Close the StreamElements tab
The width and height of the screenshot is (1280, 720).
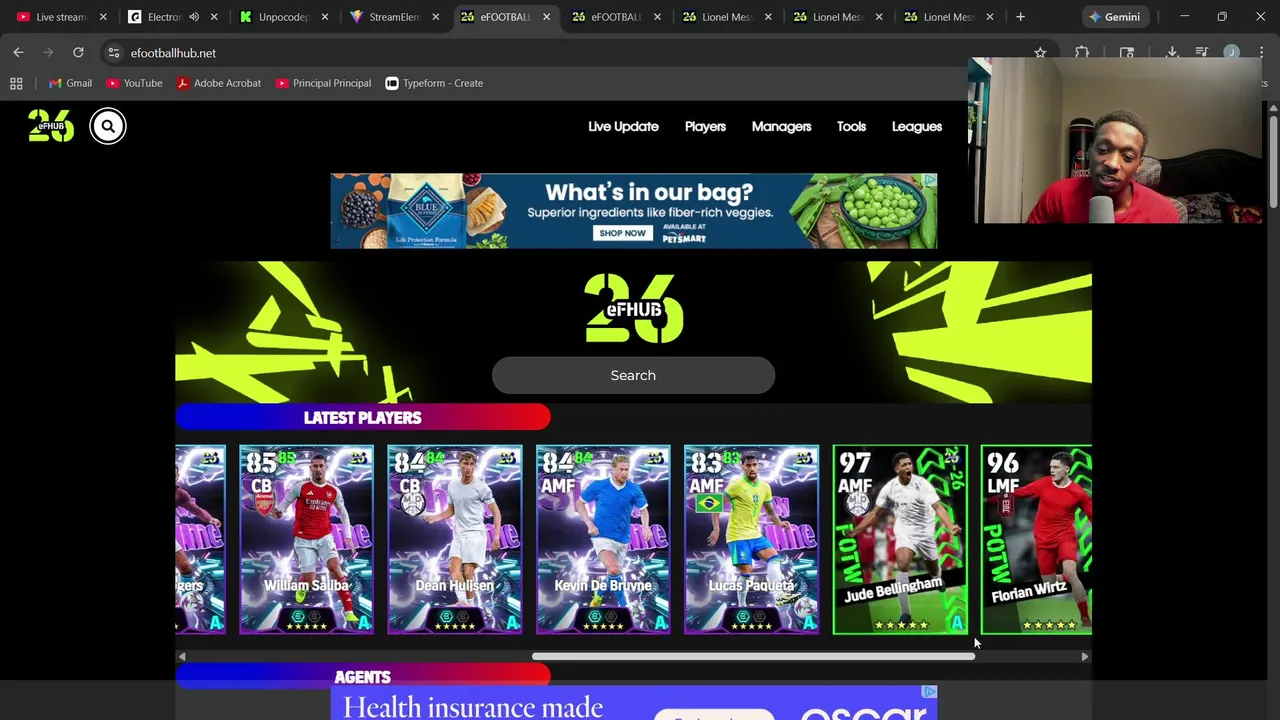click(x=435, y=17)
